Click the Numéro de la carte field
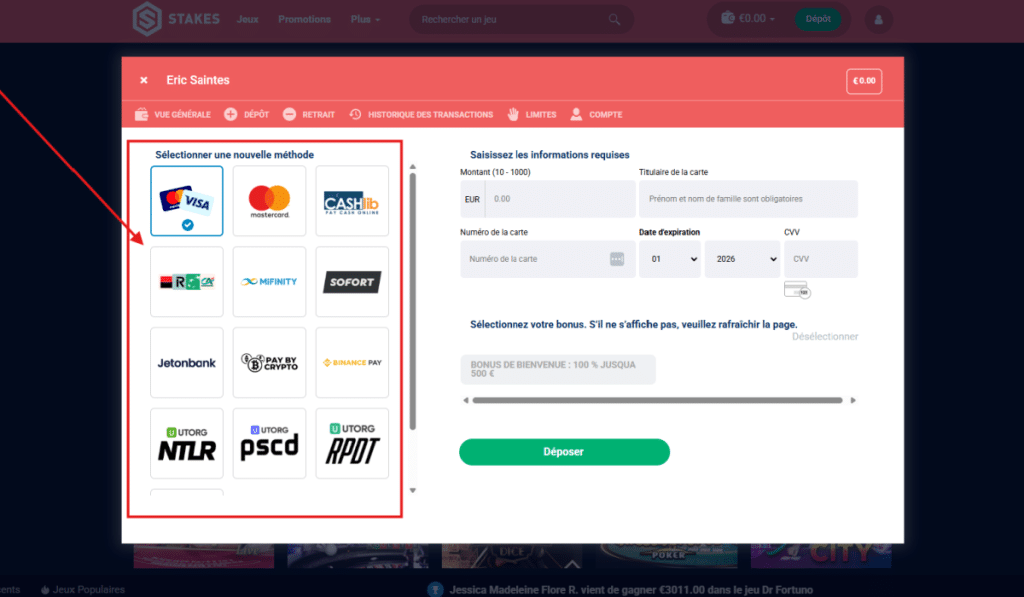The height and width of the screenshot is (597, 1024). tap(535, 259)
